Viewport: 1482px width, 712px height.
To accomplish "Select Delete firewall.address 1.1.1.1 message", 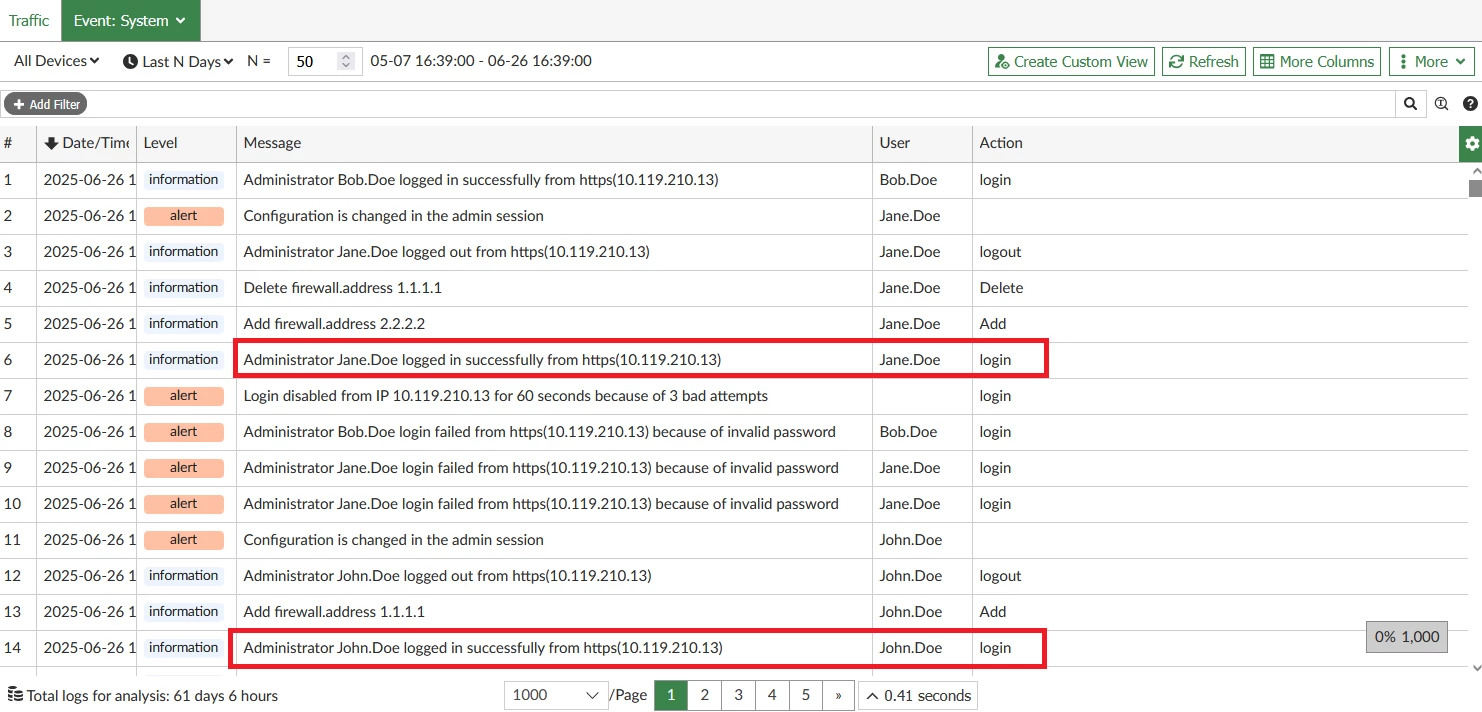I will point(343,288).
